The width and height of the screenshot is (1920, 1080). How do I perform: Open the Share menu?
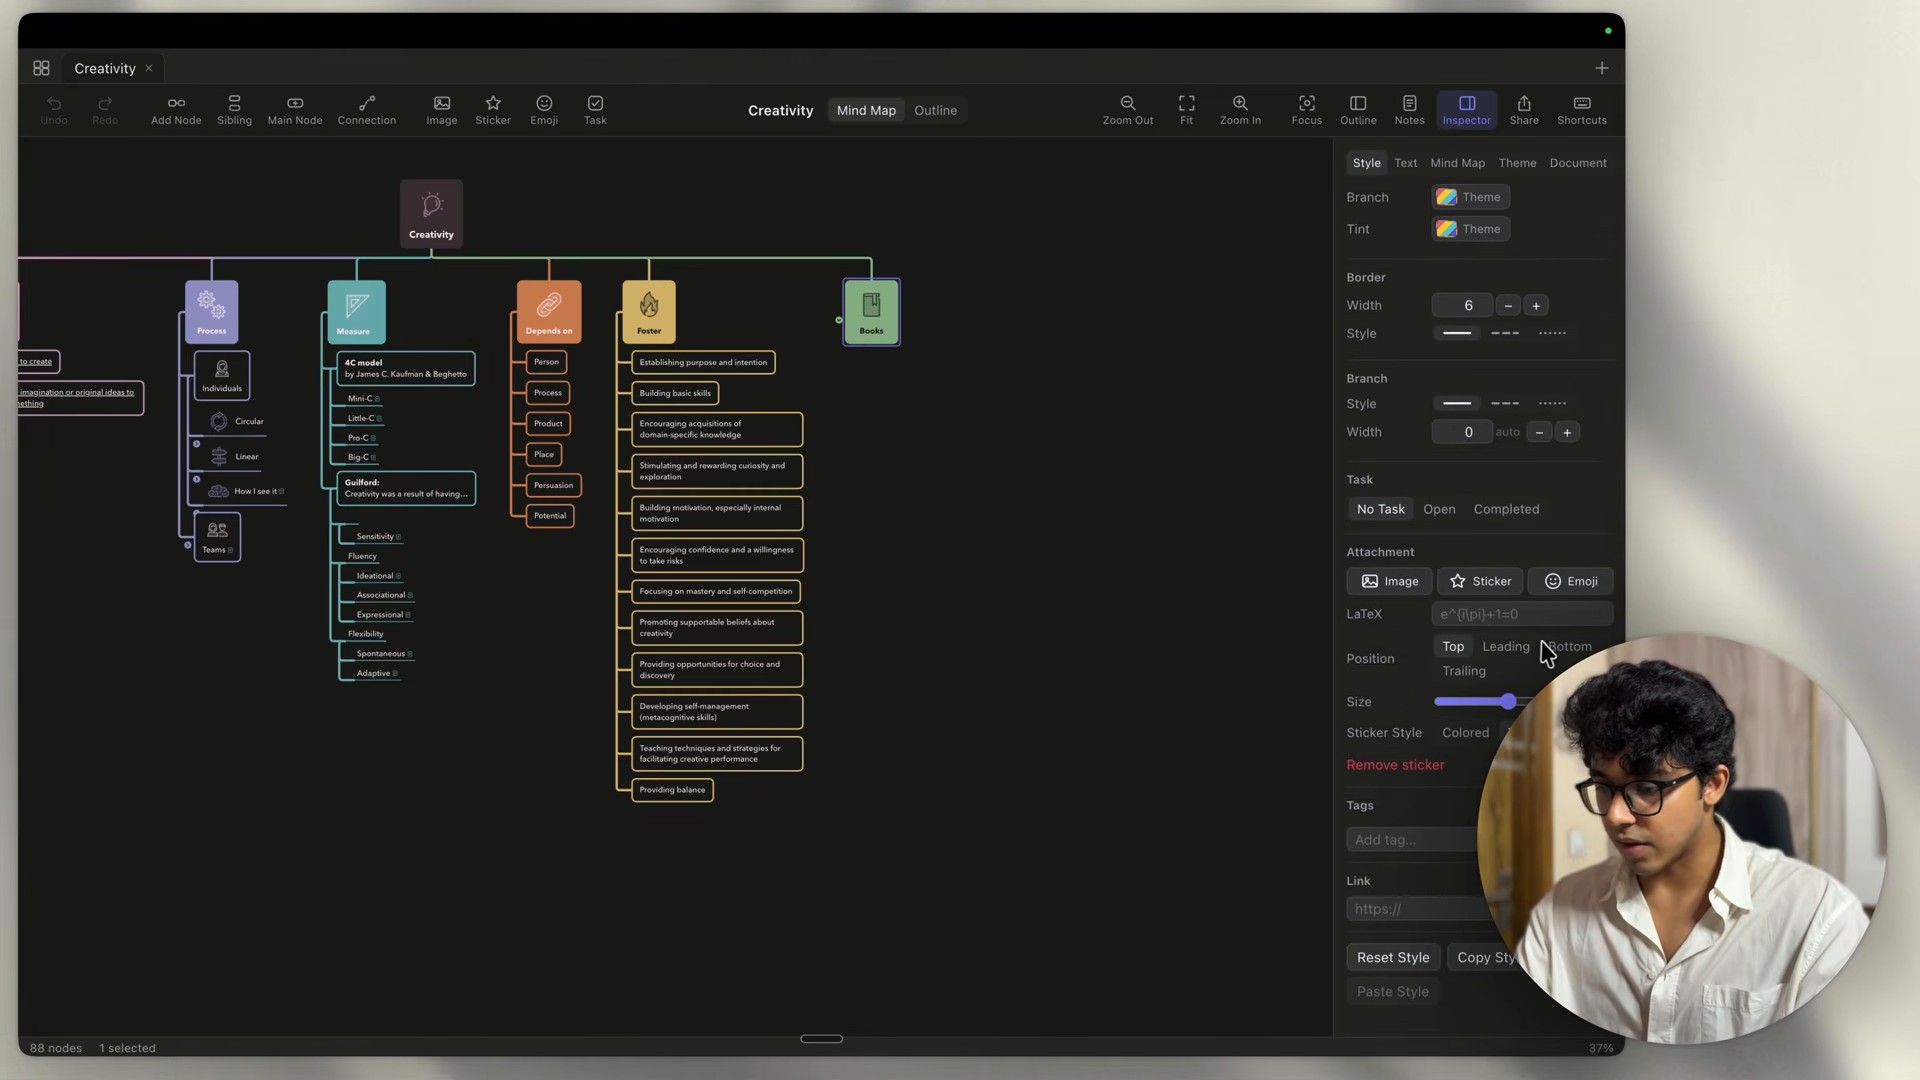point(1524,110)
